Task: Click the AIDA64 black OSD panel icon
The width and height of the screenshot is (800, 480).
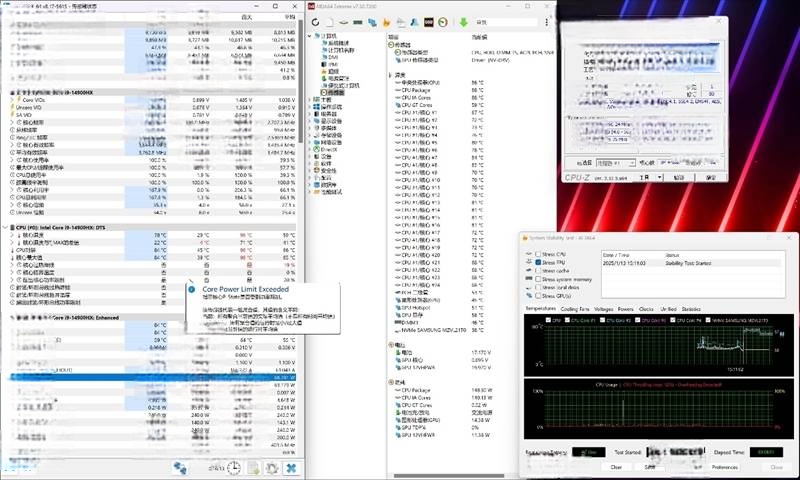Action: 429,22
